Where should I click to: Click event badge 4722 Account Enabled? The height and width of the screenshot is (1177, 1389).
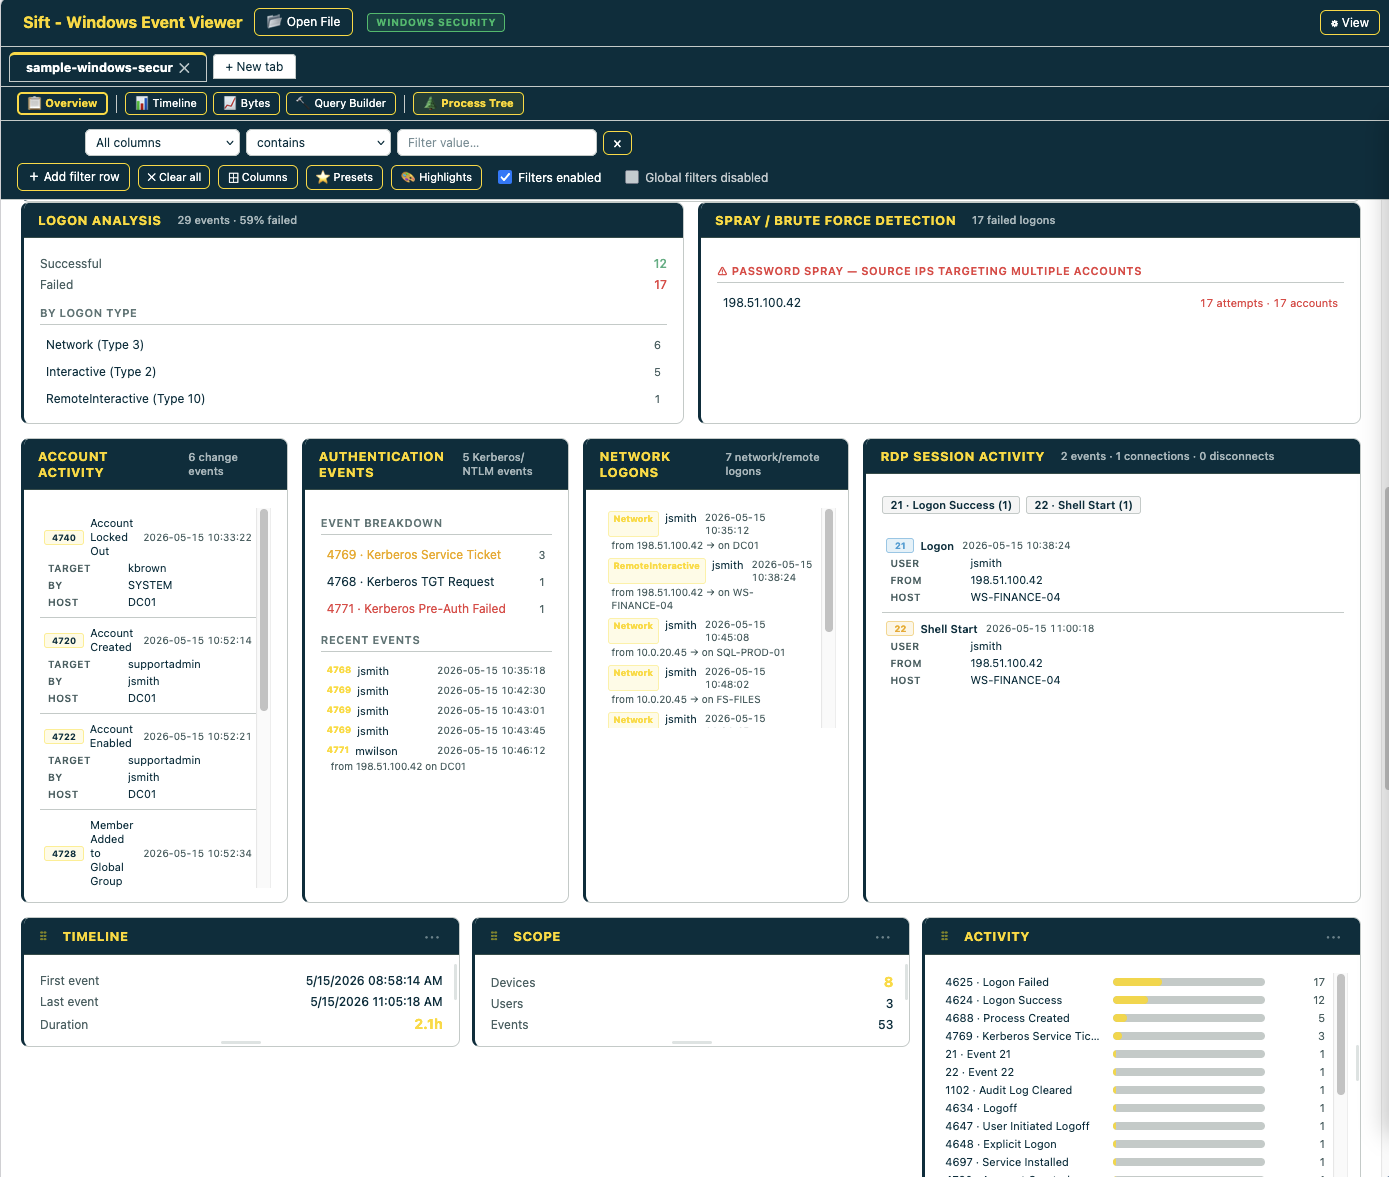tap(64, 737)
